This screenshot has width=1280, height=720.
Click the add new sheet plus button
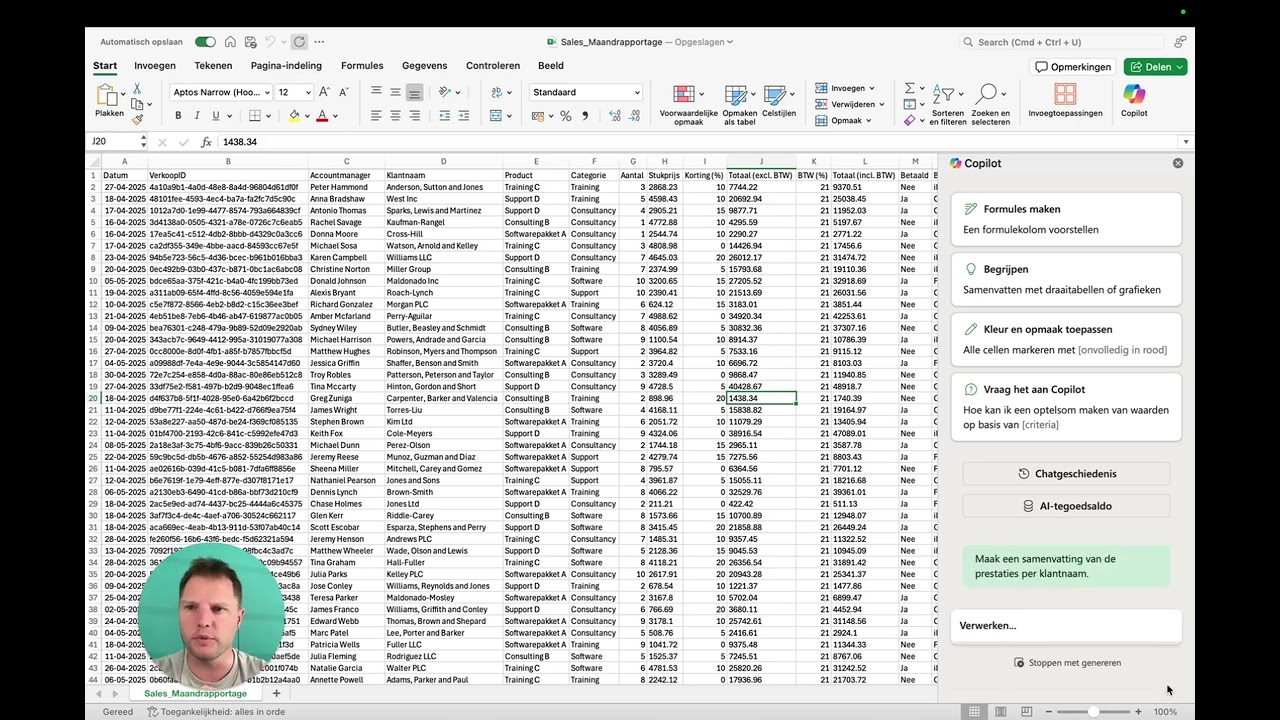click(x=276, y=693)
